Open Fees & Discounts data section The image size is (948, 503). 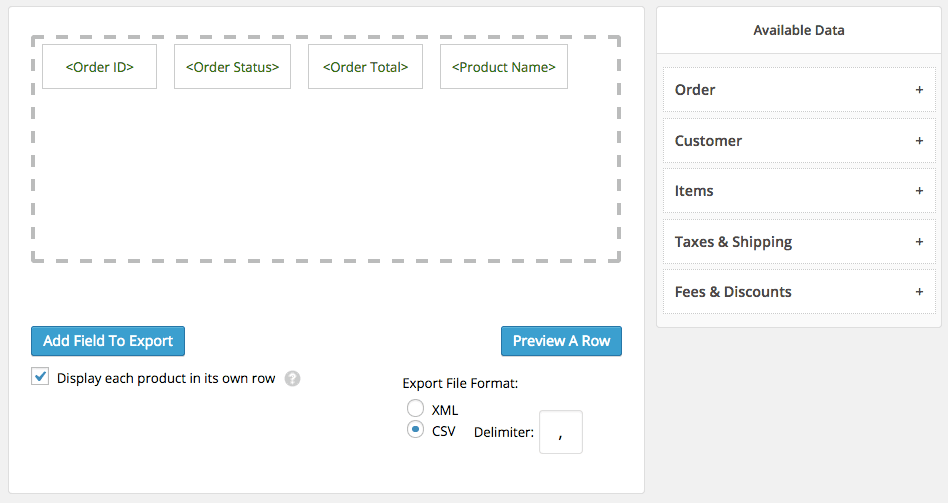tap(733, 292)
